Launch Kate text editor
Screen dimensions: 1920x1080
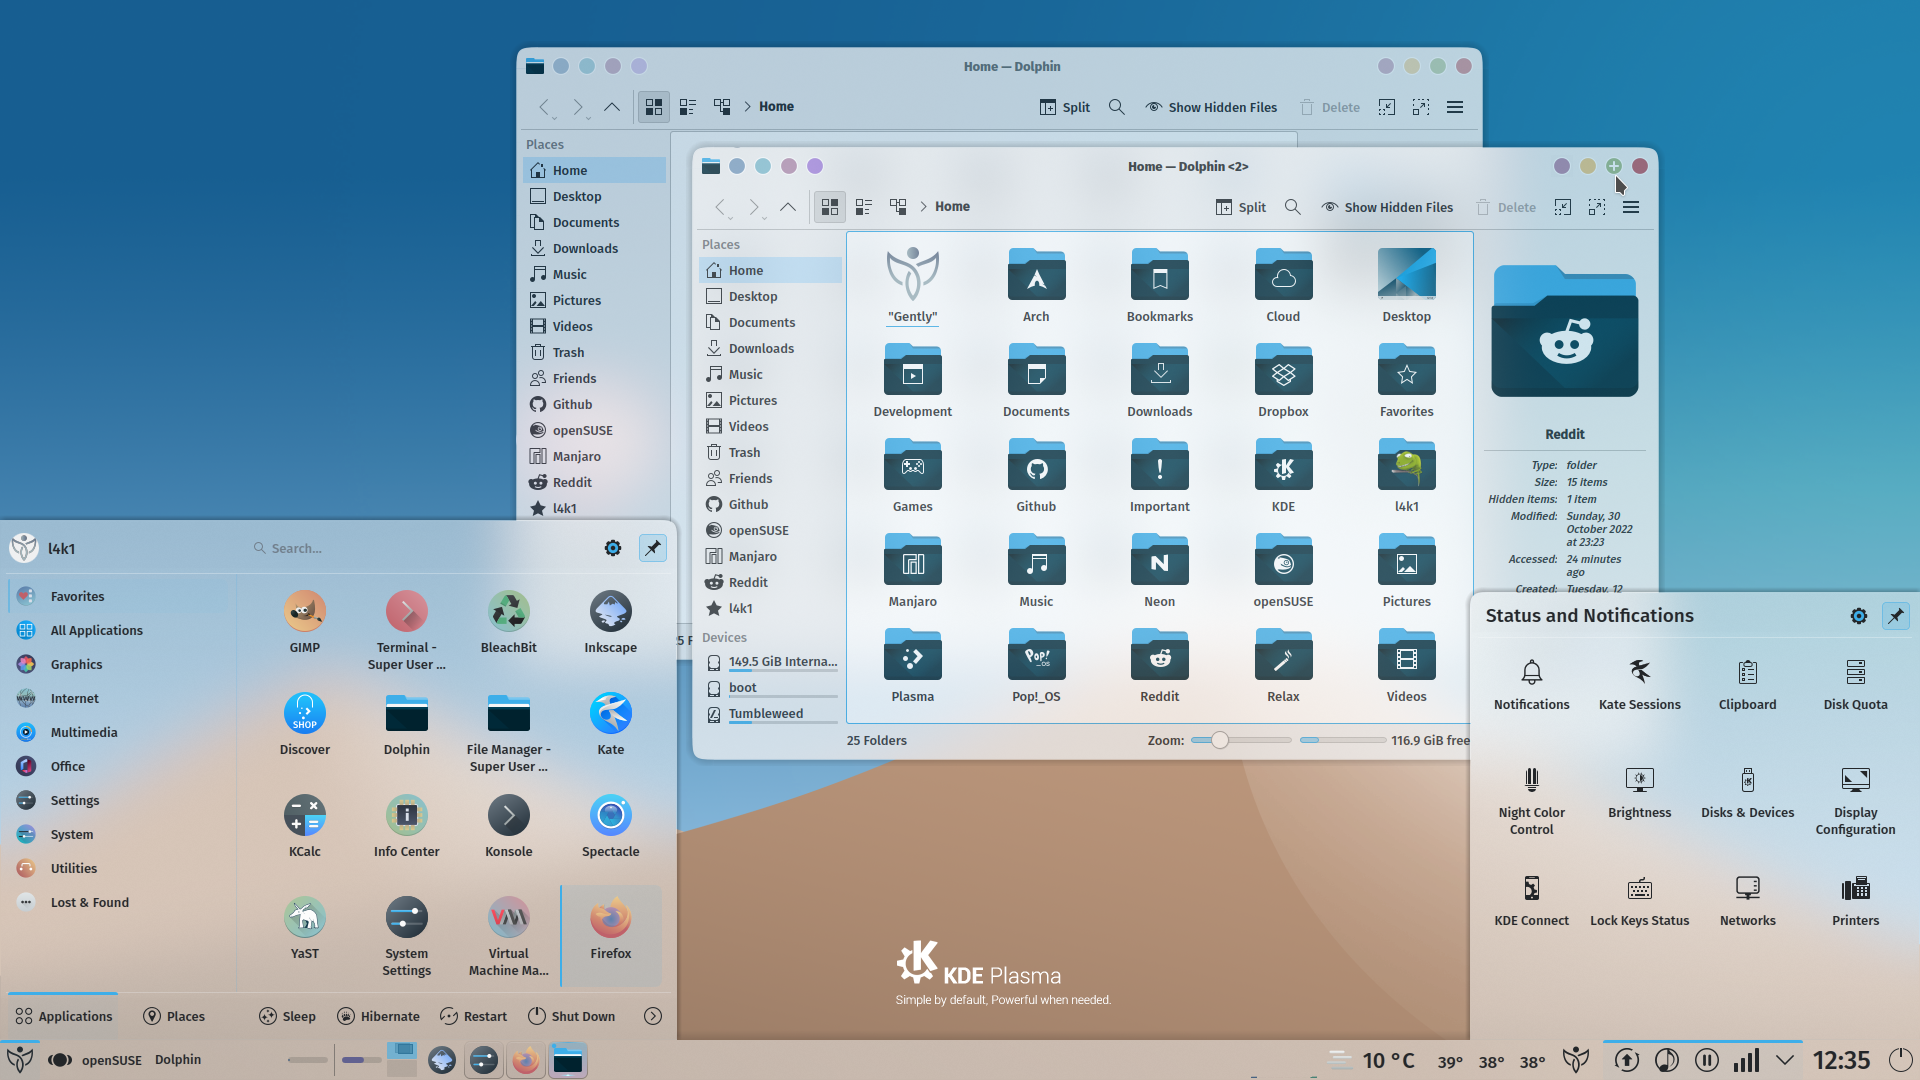click(610, 724)
